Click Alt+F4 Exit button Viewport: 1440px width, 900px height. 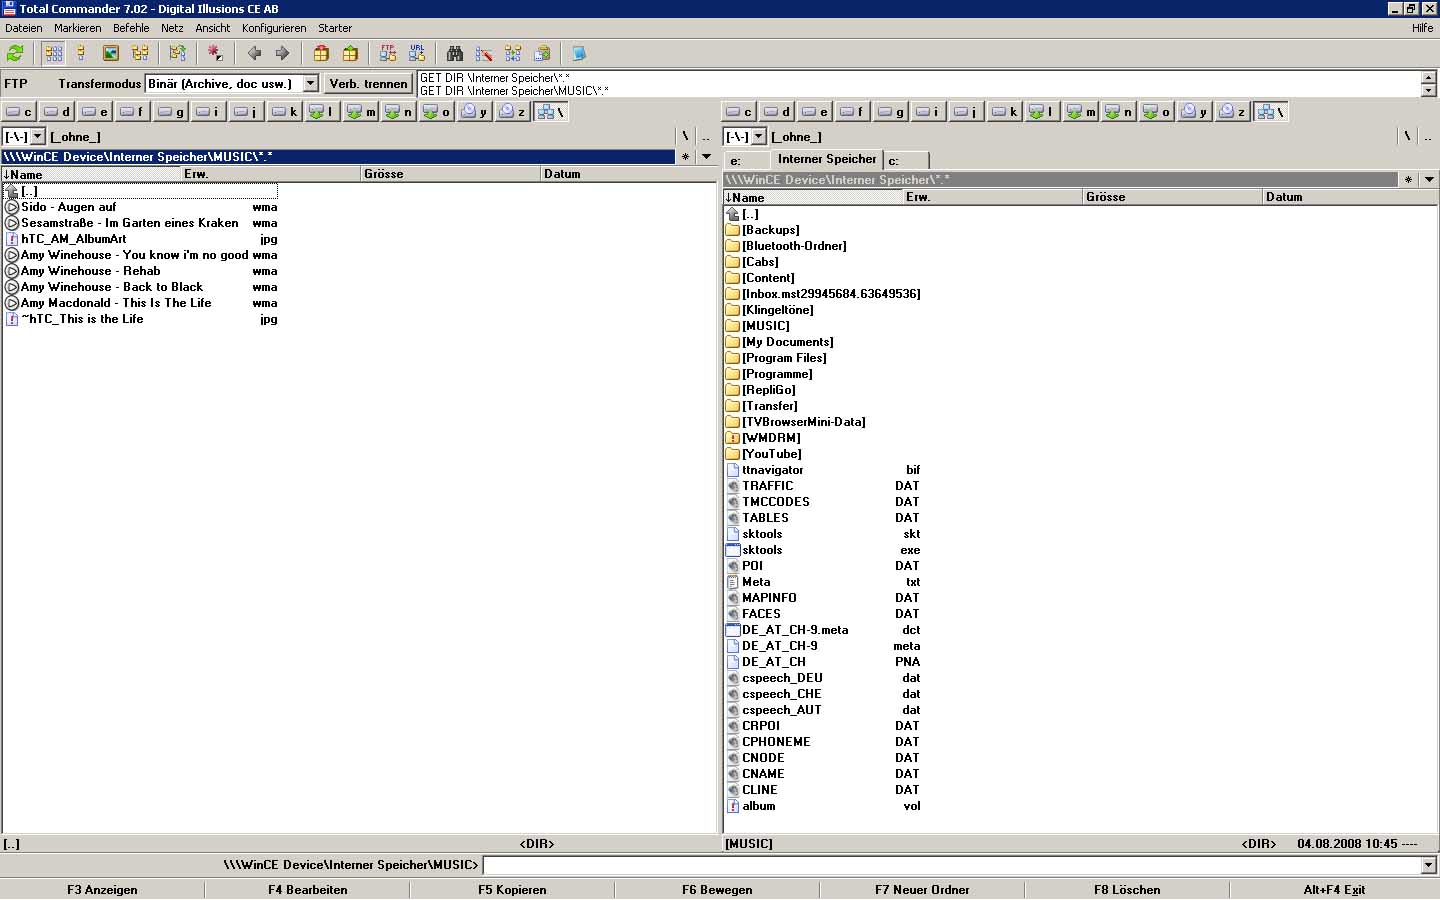pos(1334,890)
